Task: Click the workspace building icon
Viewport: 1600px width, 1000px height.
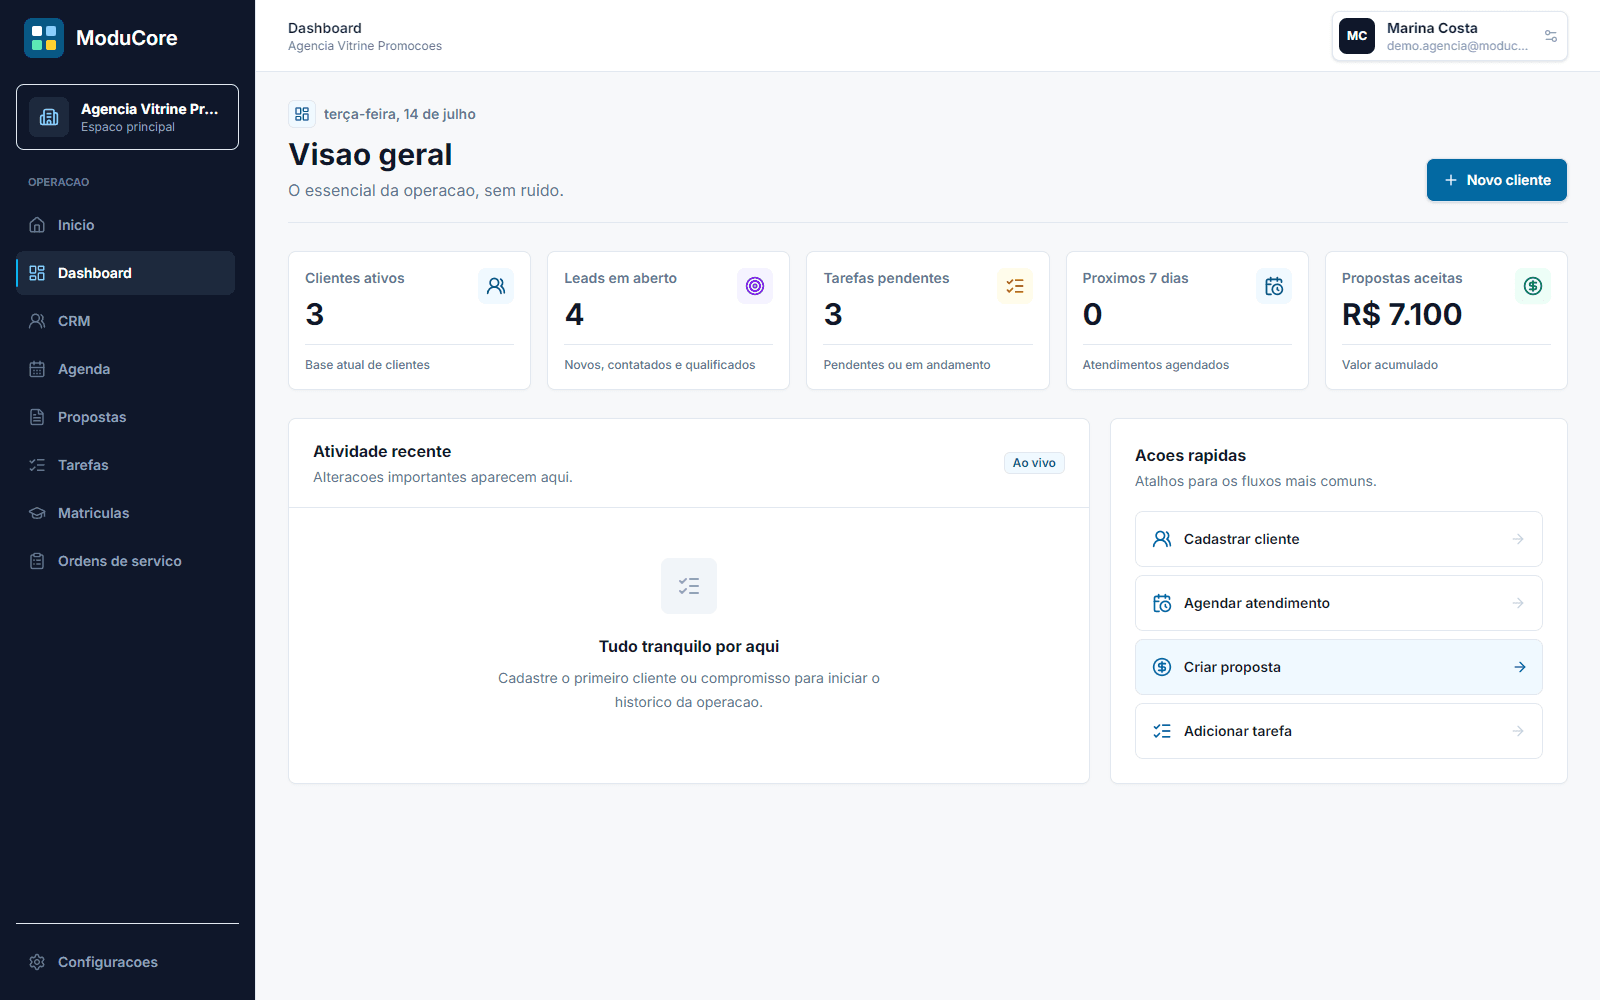Action: (x=49, y=117)
